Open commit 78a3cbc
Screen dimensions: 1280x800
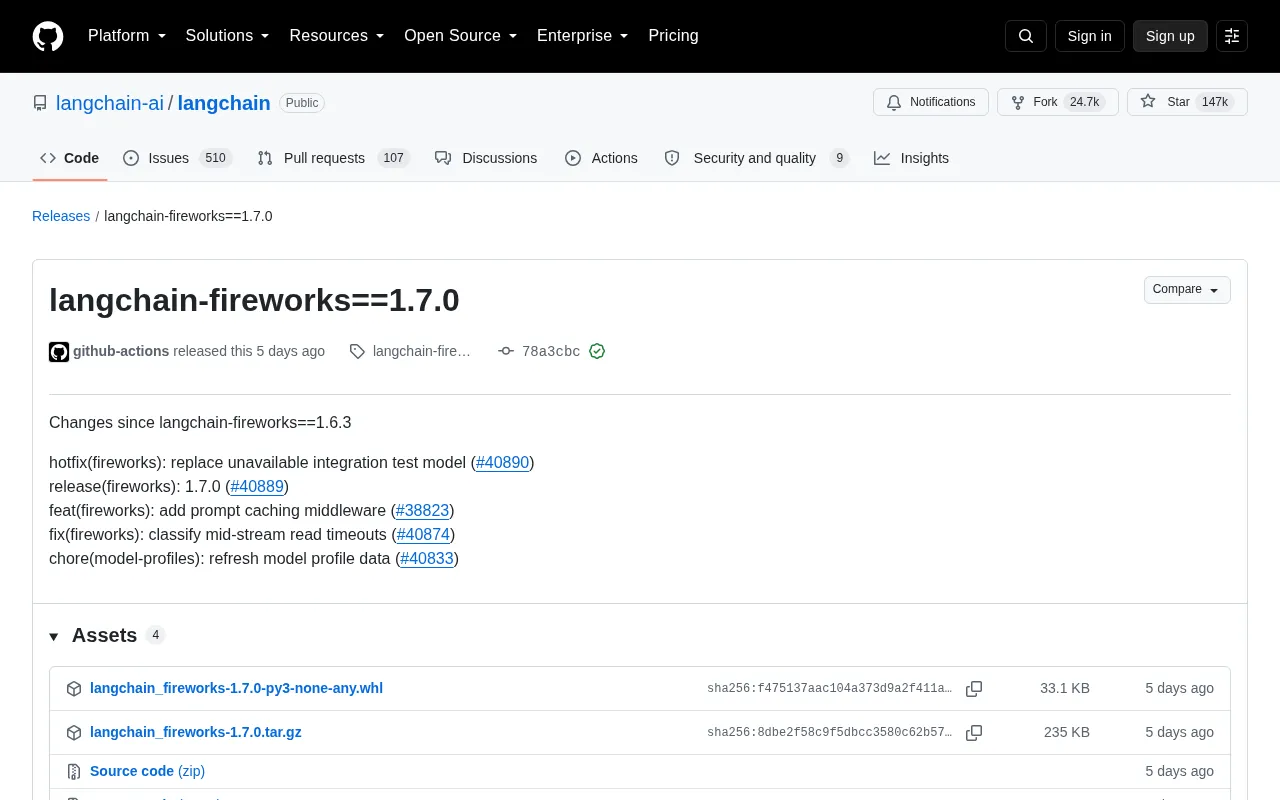(x=551, y=352)
